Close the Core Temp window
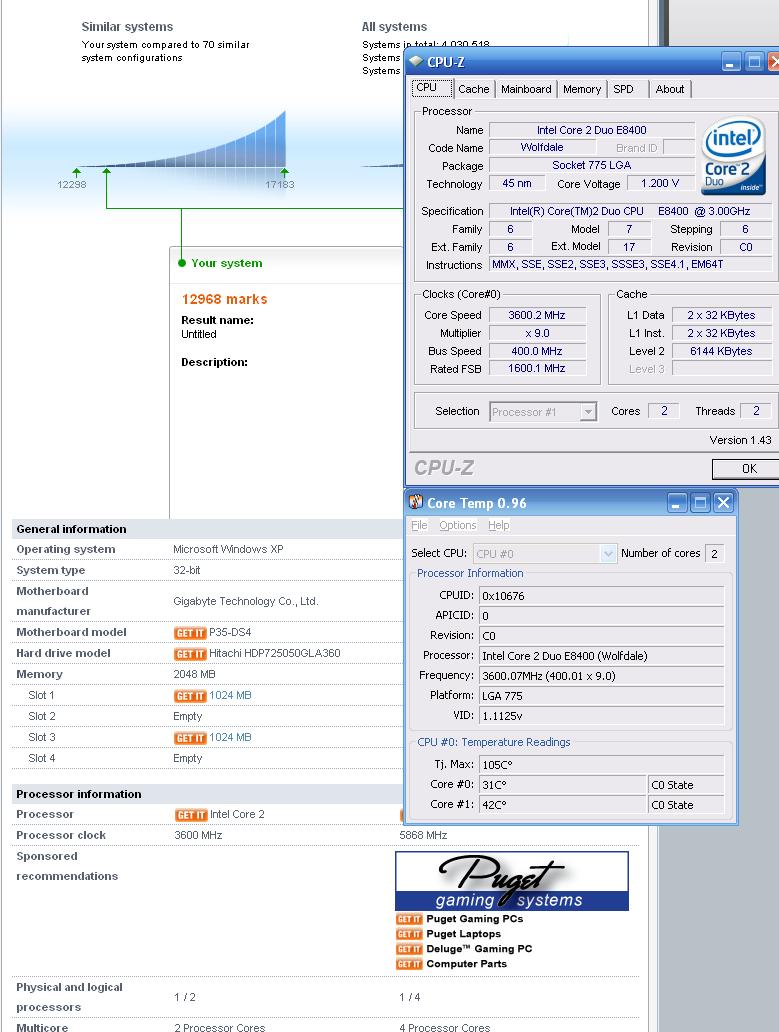This screenshot has width=779, height=1032. (723, 503)
